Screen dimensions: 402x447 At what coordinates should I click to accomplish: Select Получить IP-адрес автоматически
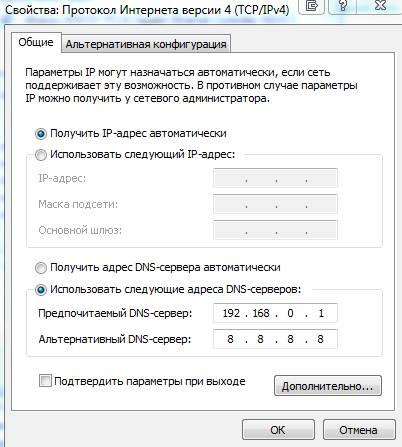[x=41, y=134]
